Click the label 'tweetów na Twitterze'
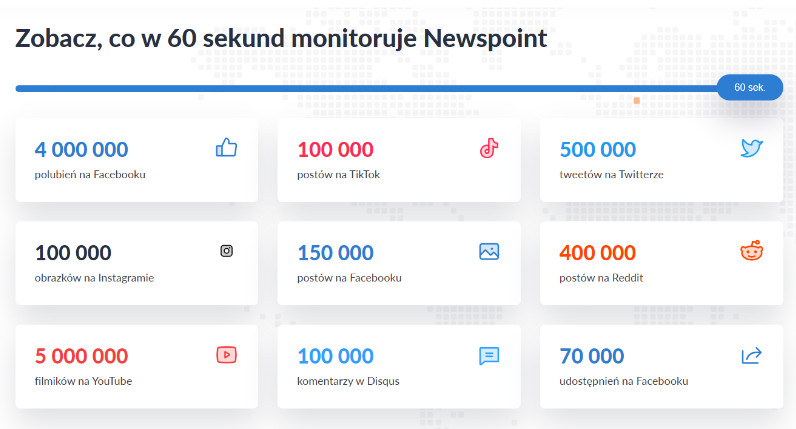796x429 pixels. click(x=611, y=175)
